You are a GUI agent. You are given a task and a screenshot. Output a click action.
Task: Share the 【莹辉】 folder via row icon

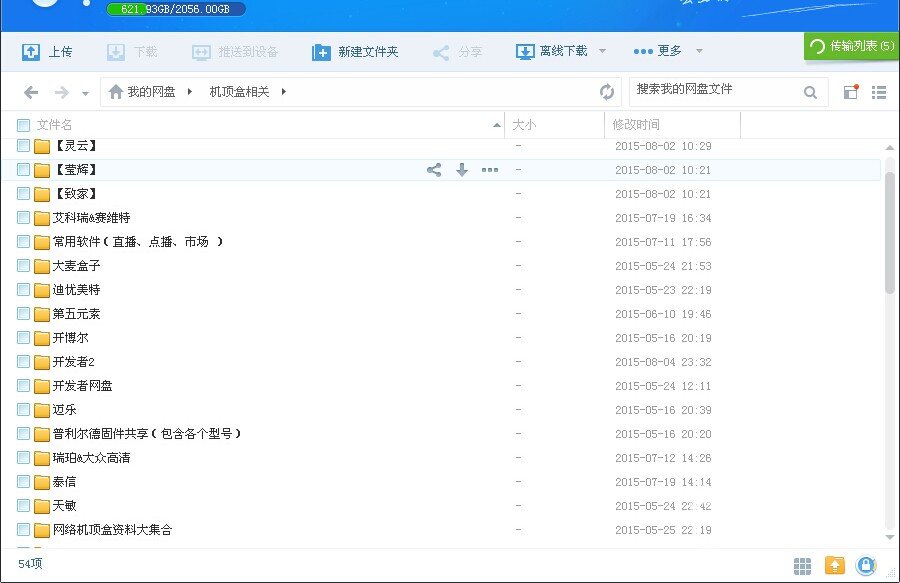click(x=434, y=170)
